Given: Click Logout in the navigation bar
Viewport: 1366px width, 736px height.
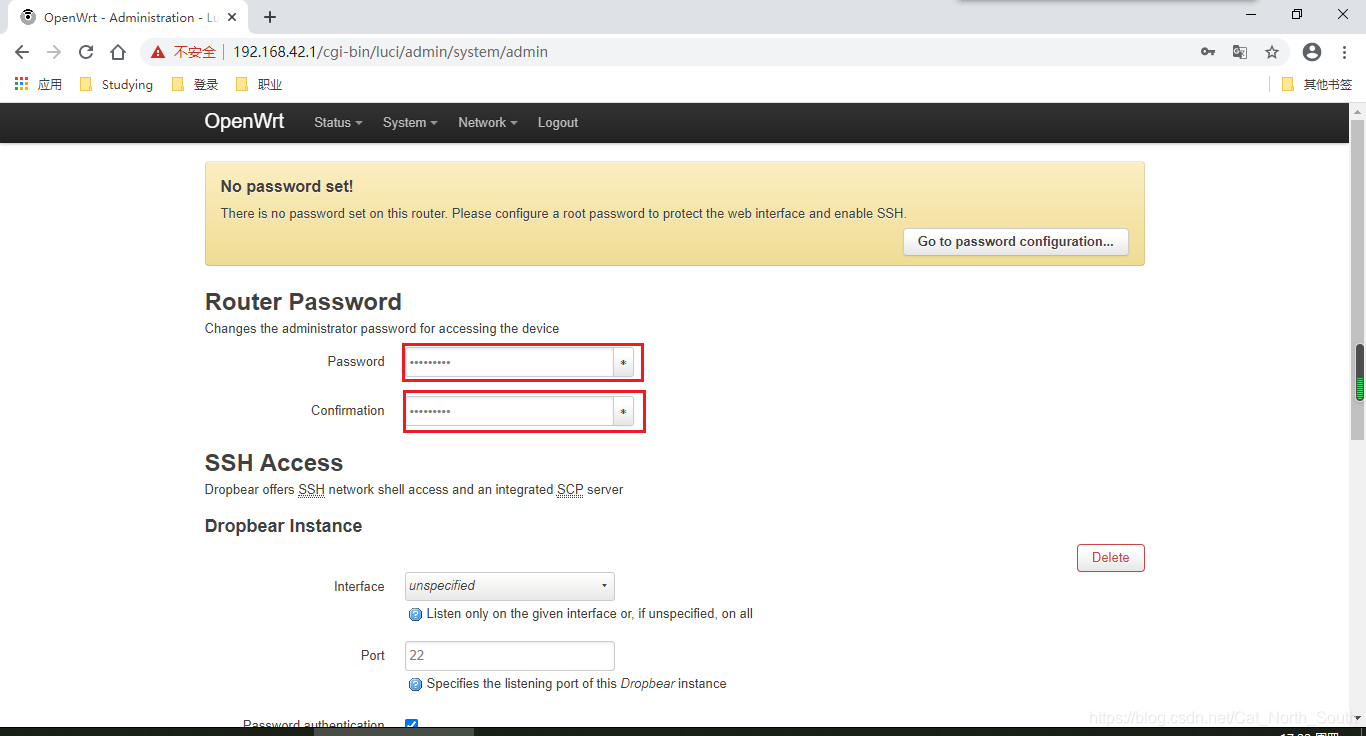Looking at the screenshot, I should click(x=558, y=123).
